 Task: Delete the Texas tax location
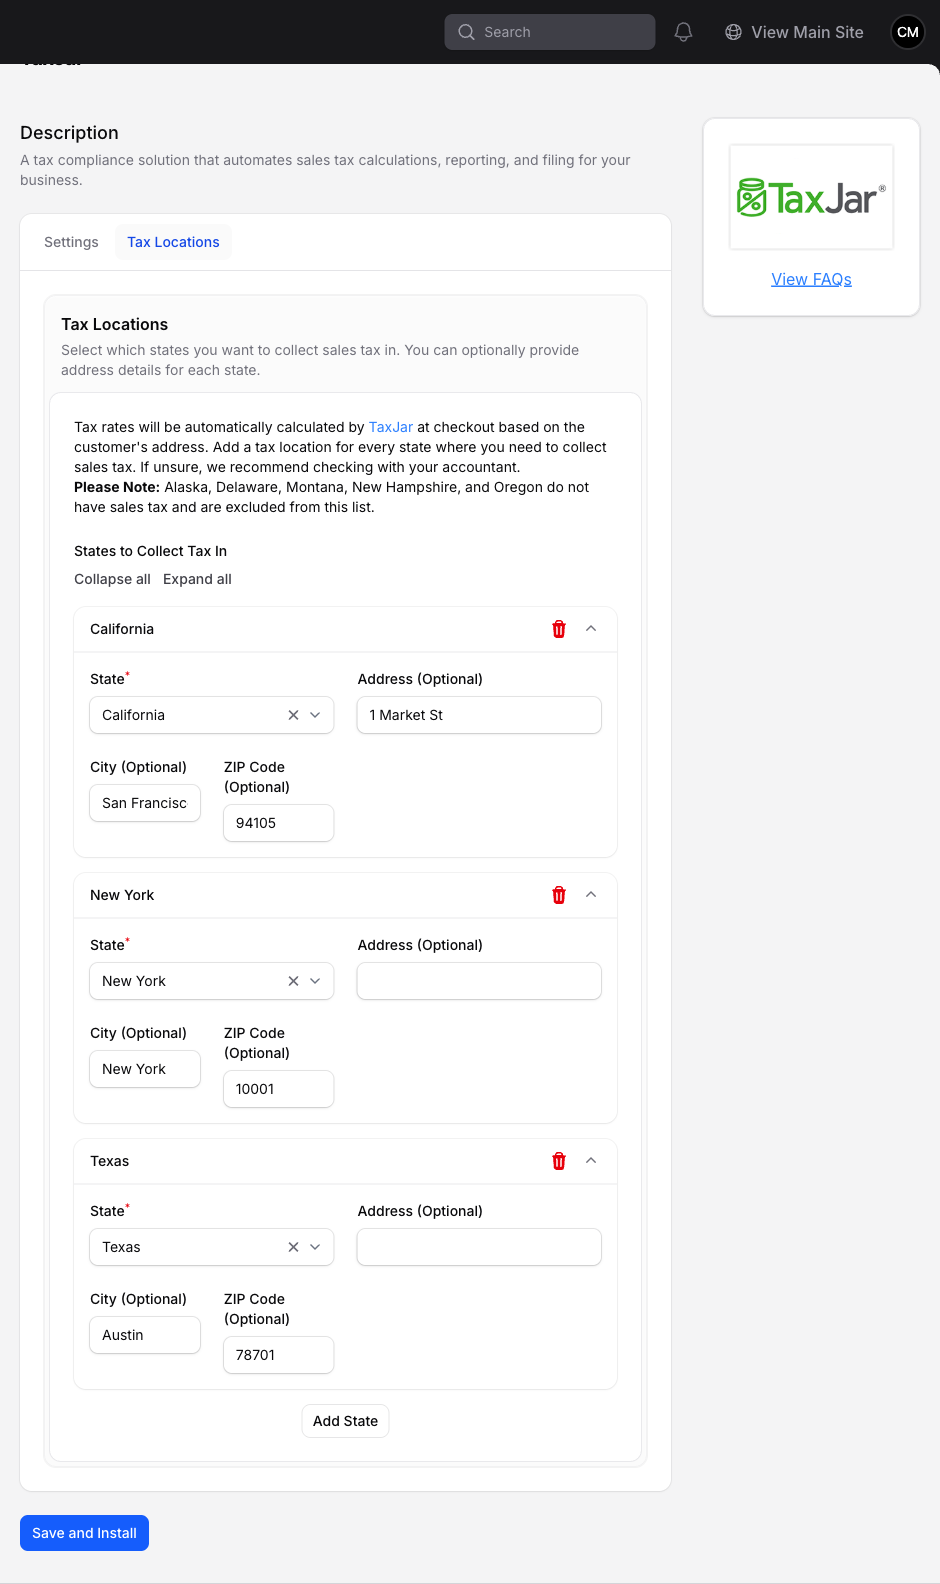pyautogui.click(x=559, y=1161)
